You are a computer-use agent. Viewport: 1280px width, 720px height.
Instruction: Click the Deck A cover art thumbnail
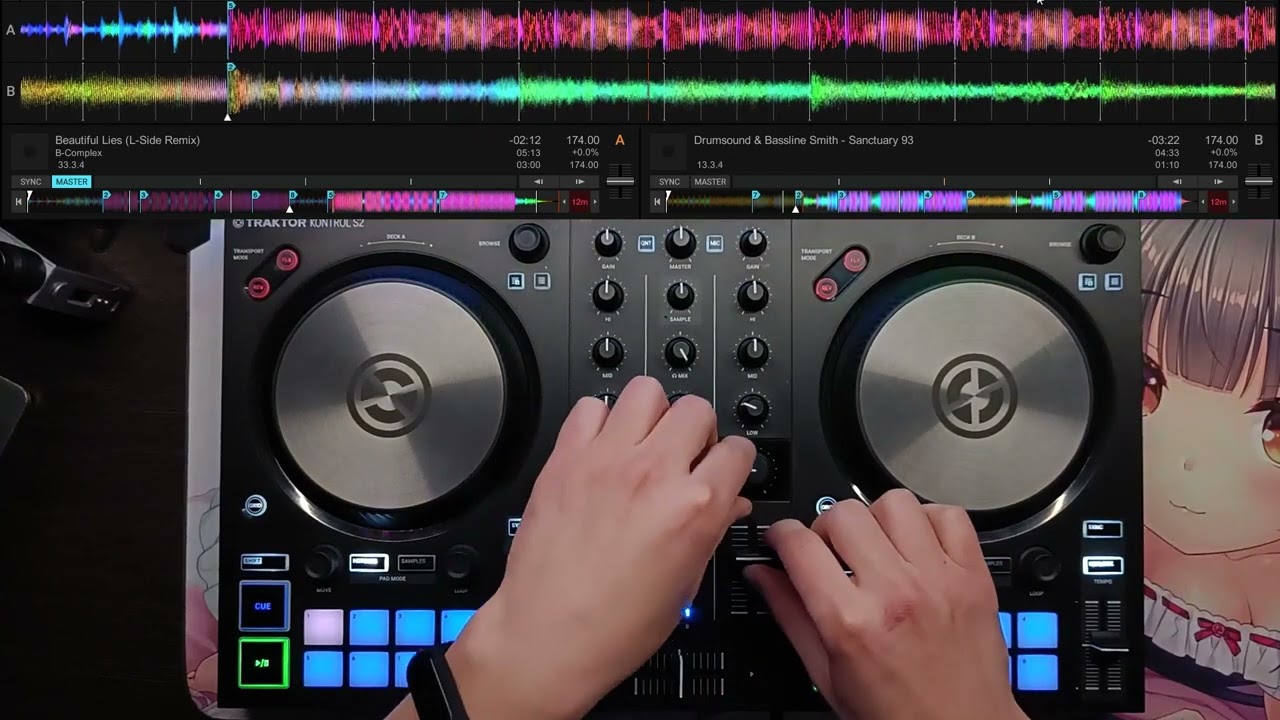(x=29, y=151)
